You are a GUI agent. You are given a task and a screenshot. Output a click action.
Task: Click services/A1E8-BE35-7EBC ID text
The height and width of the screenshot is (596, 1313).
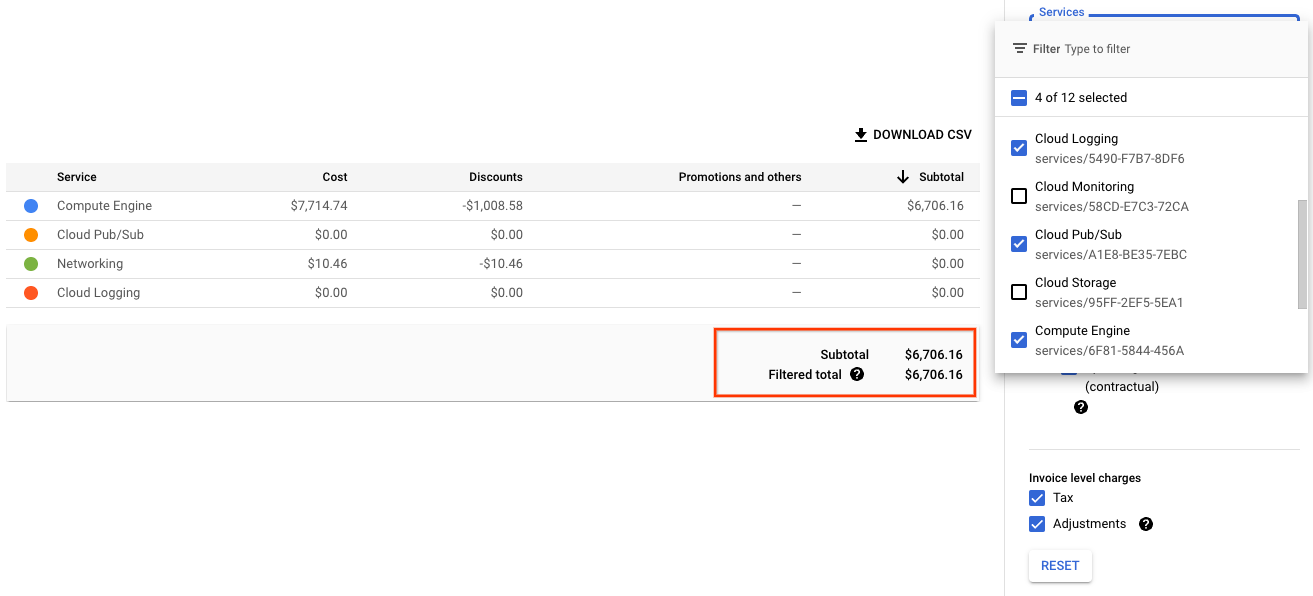(1111, 254)
